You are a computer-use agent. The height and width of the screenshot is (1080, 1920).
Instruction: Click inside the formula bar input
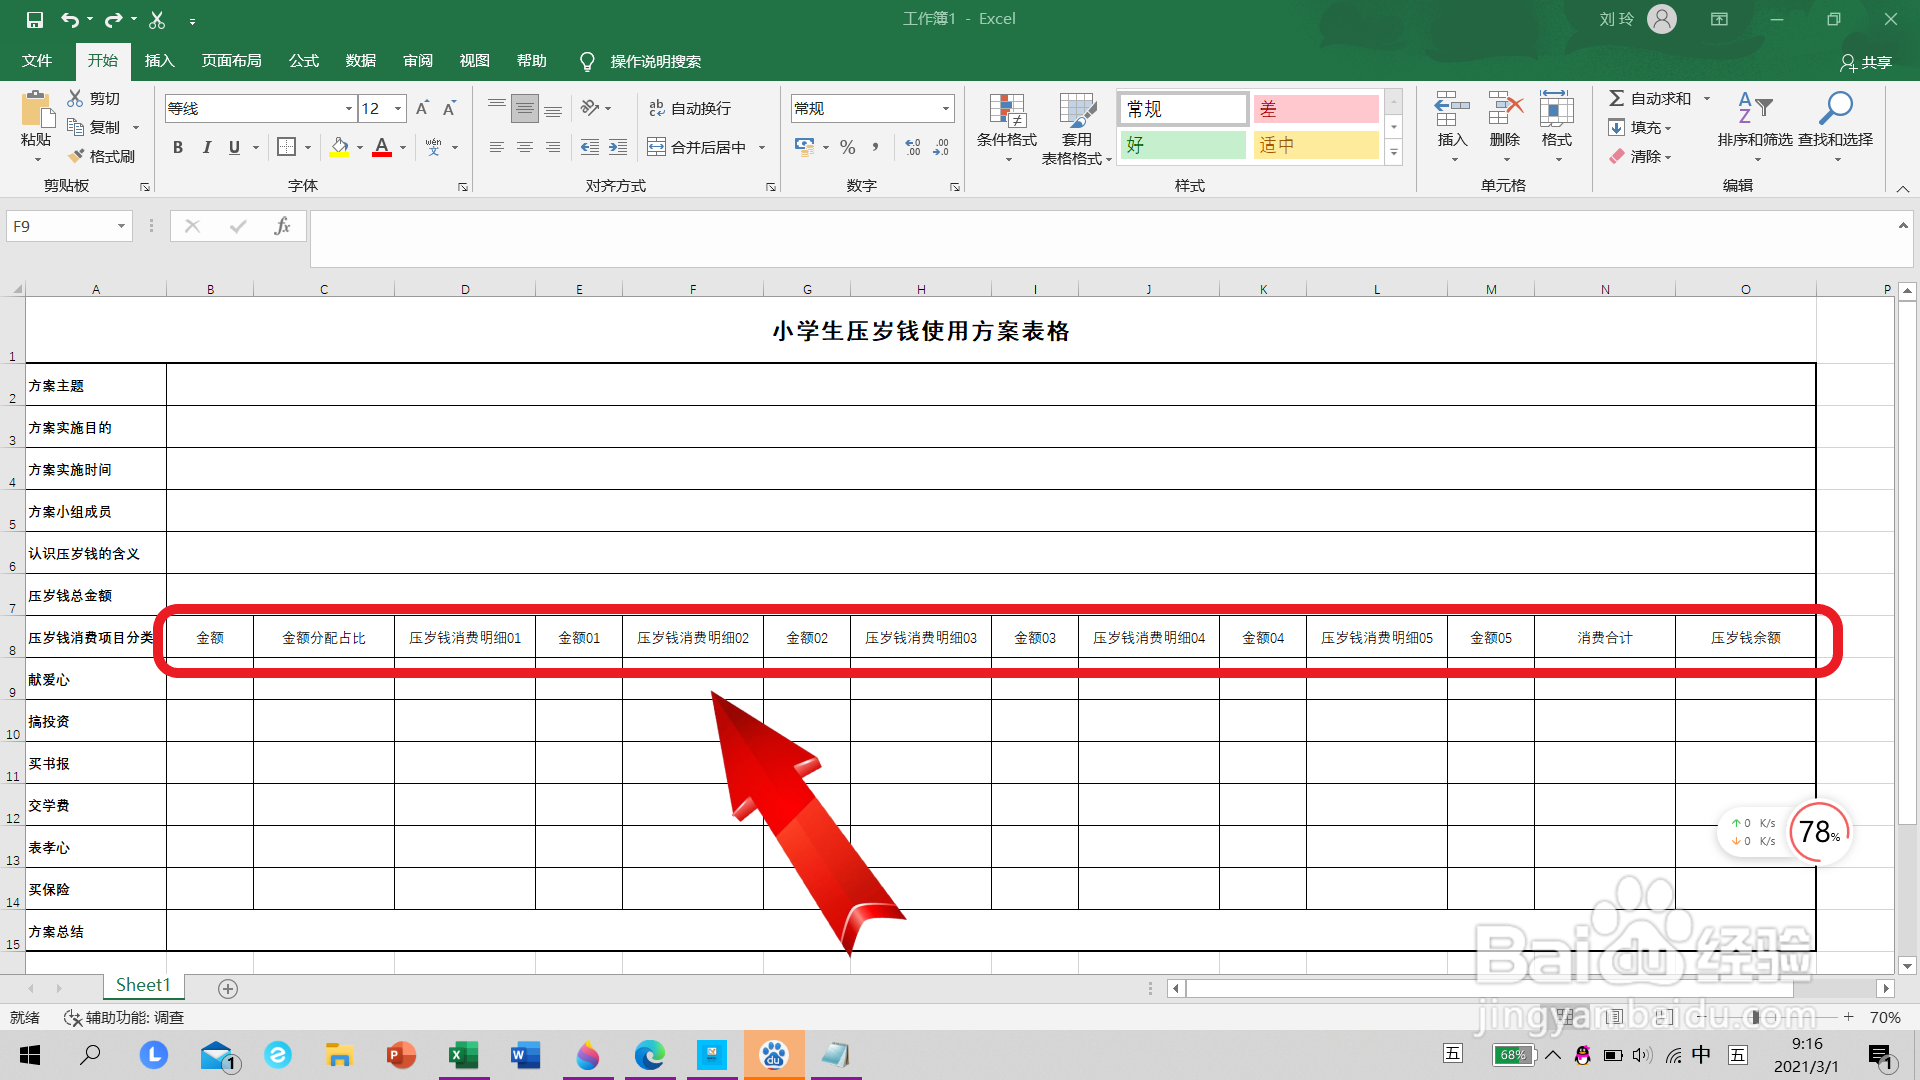[1100, 239]
